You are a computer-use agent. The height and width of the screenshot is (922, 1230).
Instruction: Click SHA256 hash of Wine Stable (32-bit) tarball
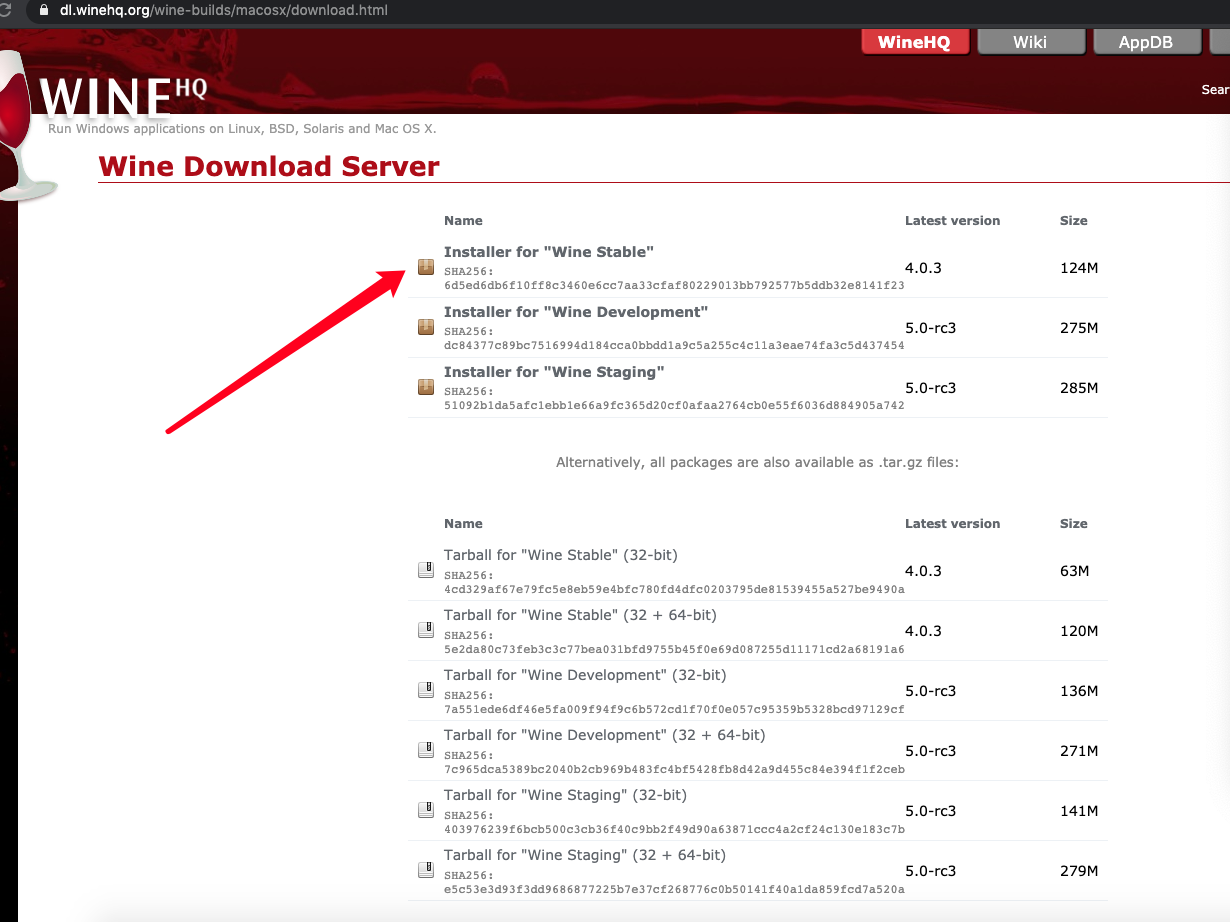click(x=674, y=589)
